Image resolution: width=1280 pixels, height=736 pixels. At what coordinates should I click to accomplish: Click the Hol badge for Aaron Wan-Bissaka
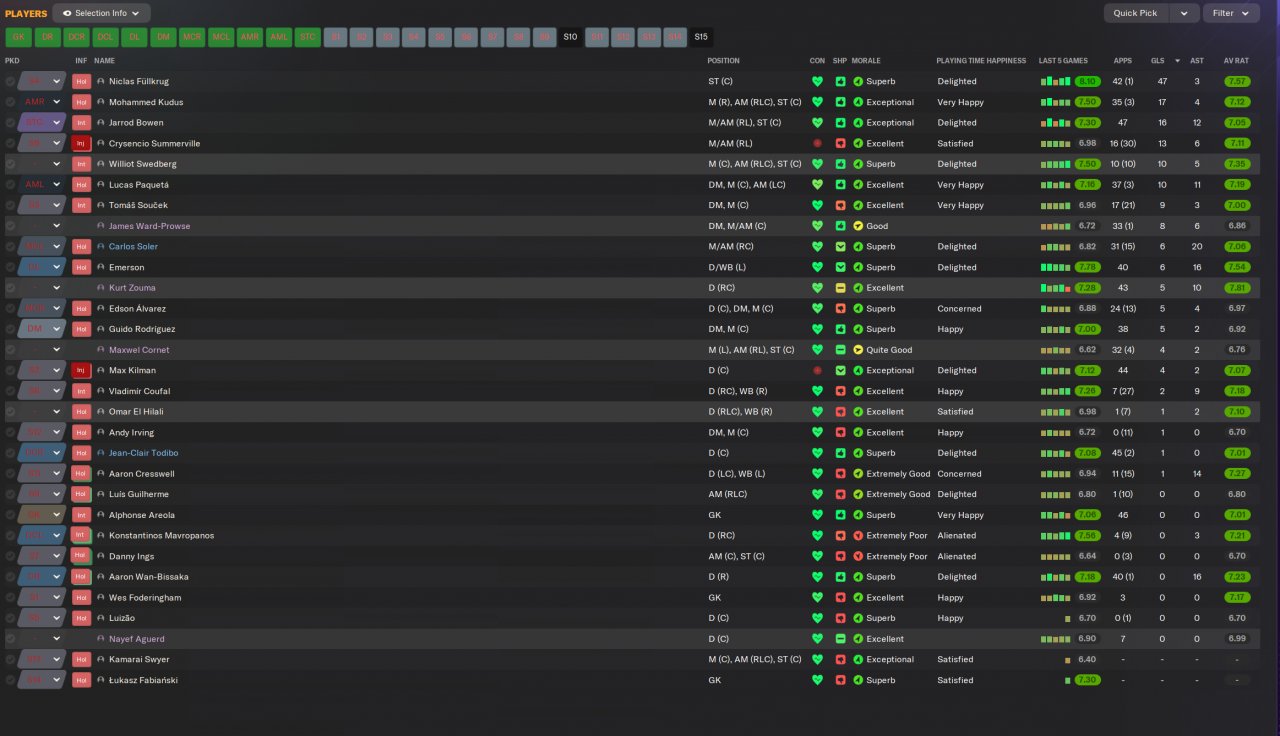coord(81,577)
